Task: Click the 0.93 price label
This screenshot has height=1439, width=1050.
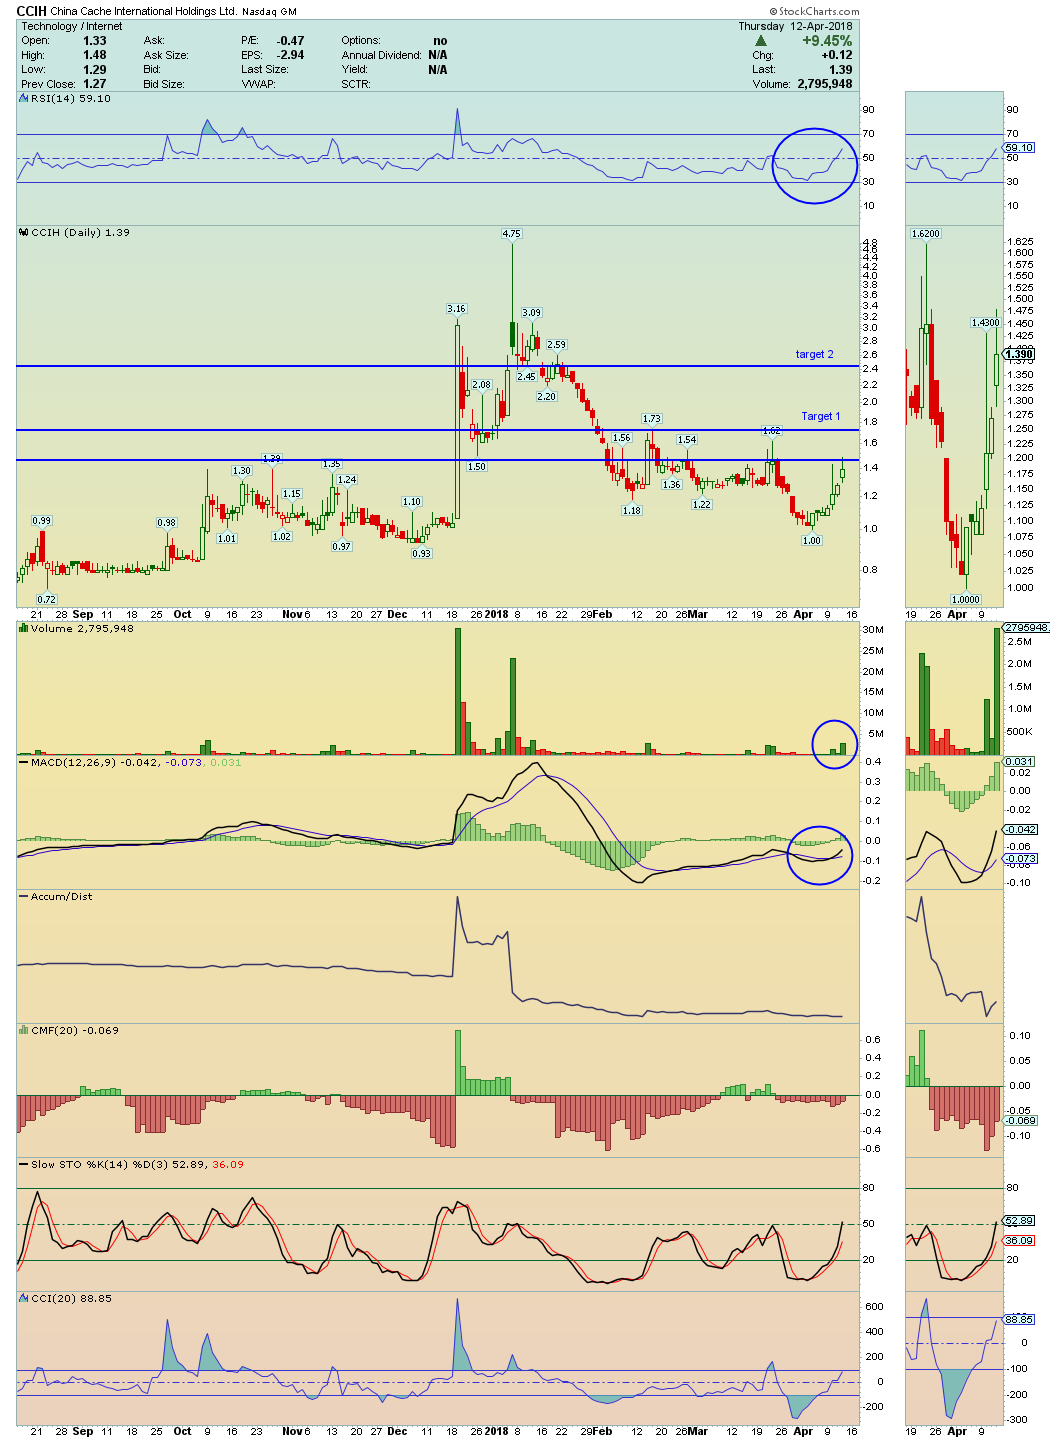Action: tap(421, 553)
